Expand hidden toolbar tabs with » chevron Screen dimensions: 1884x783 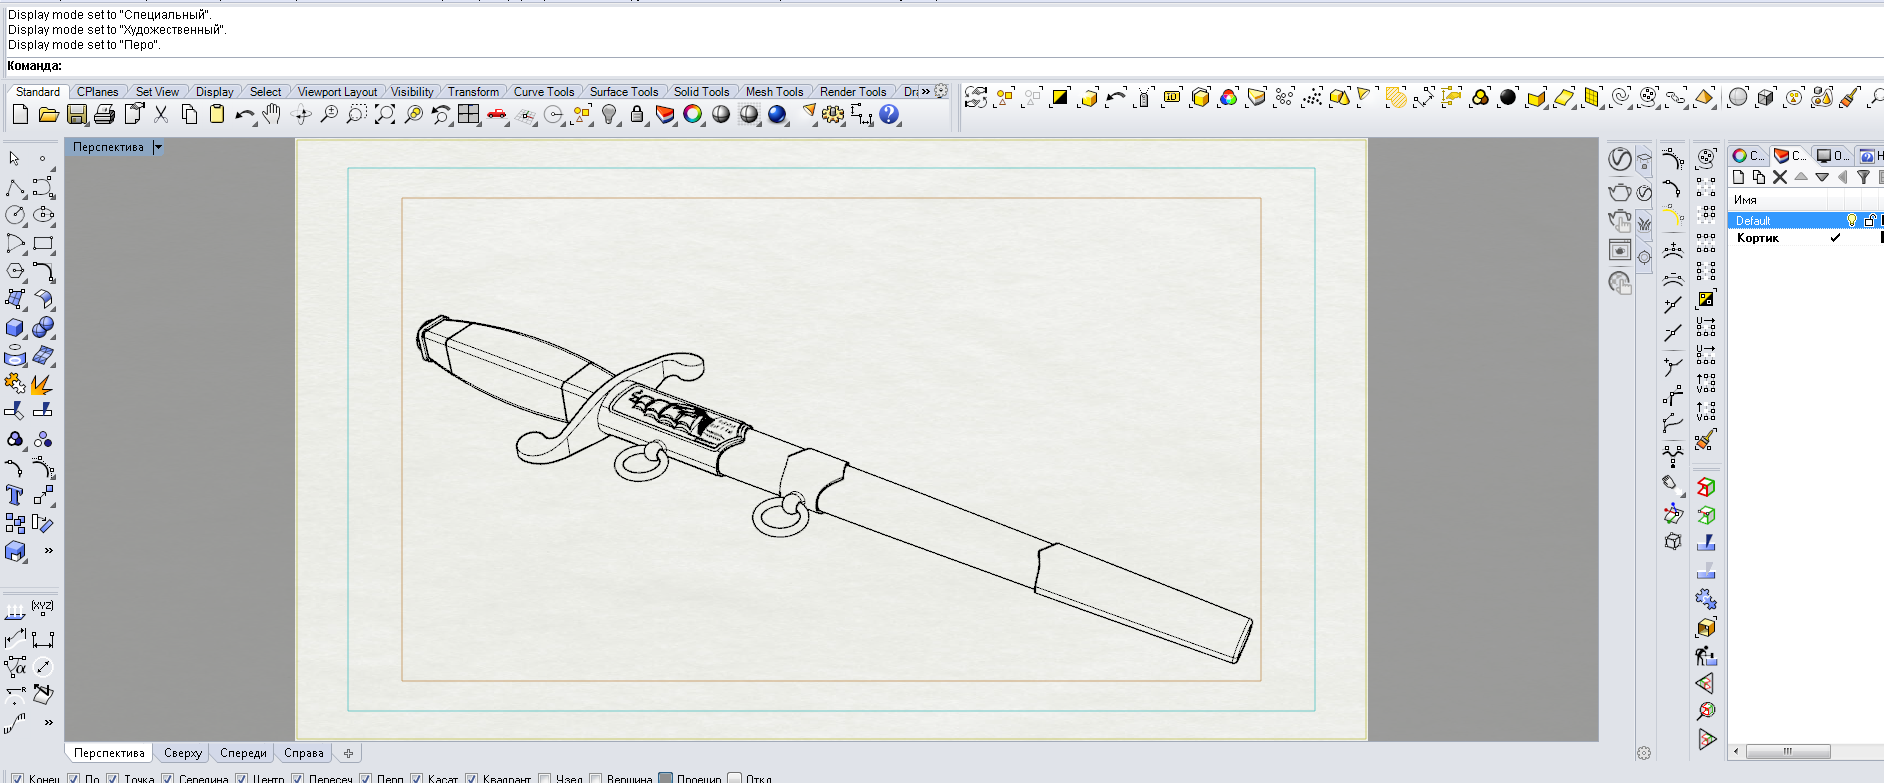[926, 91]
